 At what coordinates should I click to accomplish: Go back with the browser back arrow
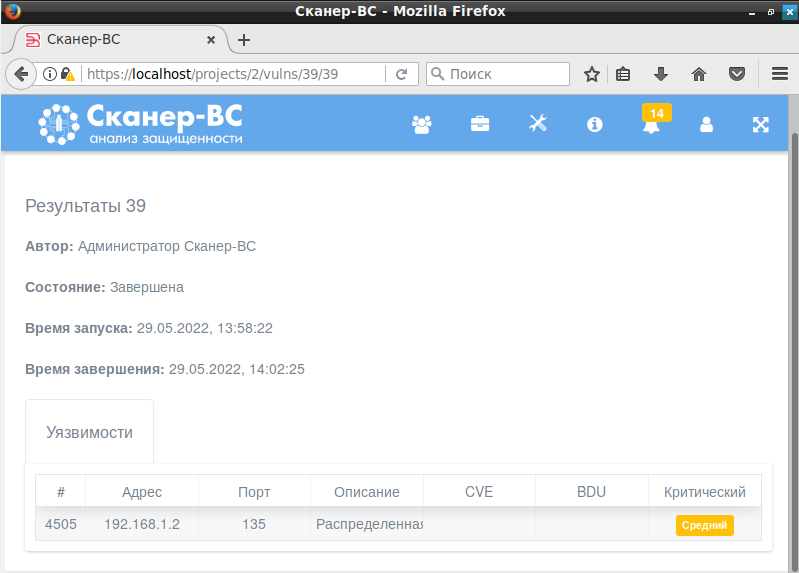pyautogui.click(x=21, y=74)
